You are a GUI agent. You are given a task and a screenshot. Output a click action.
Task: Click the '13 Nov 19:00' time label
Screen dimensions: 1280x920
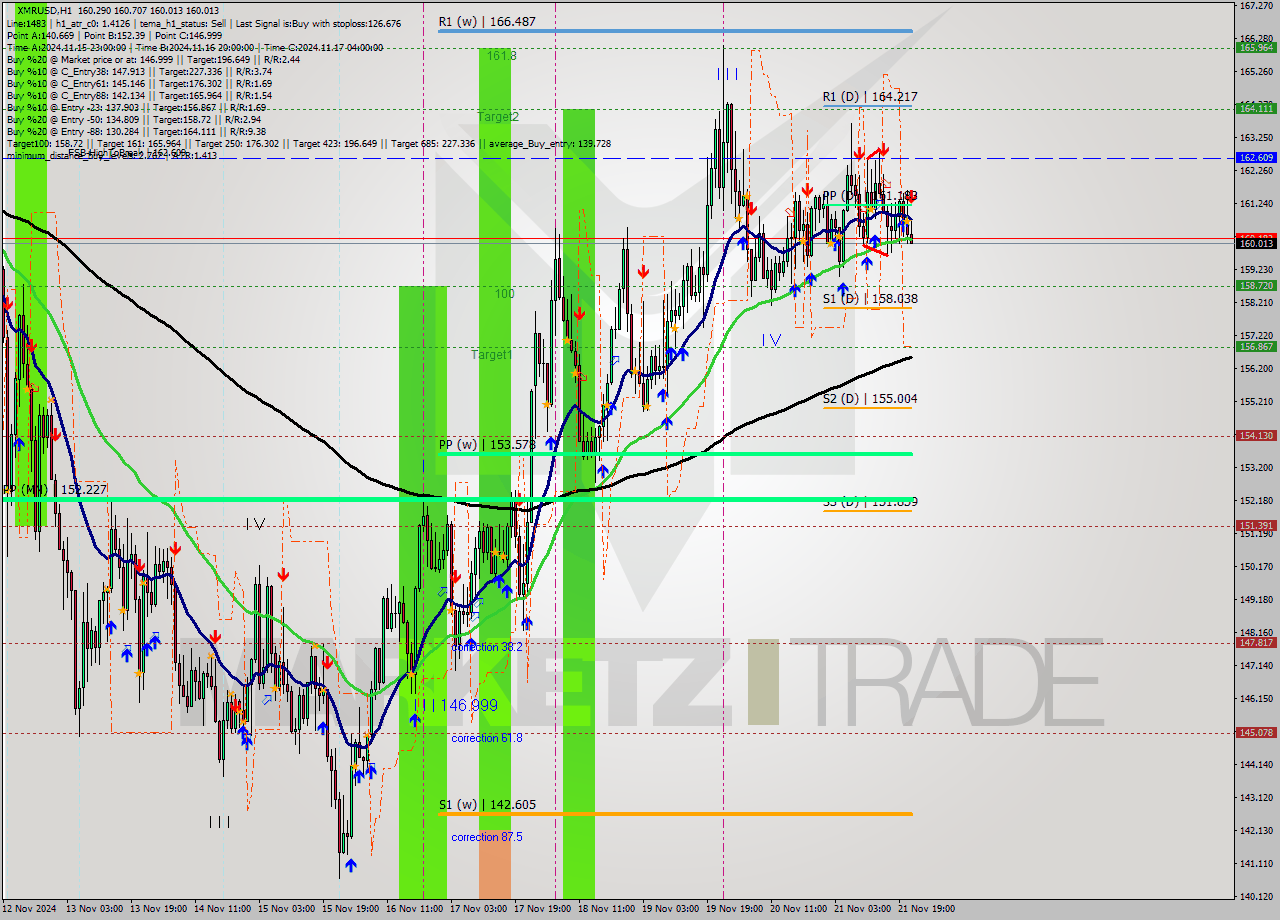coord(157,909)
